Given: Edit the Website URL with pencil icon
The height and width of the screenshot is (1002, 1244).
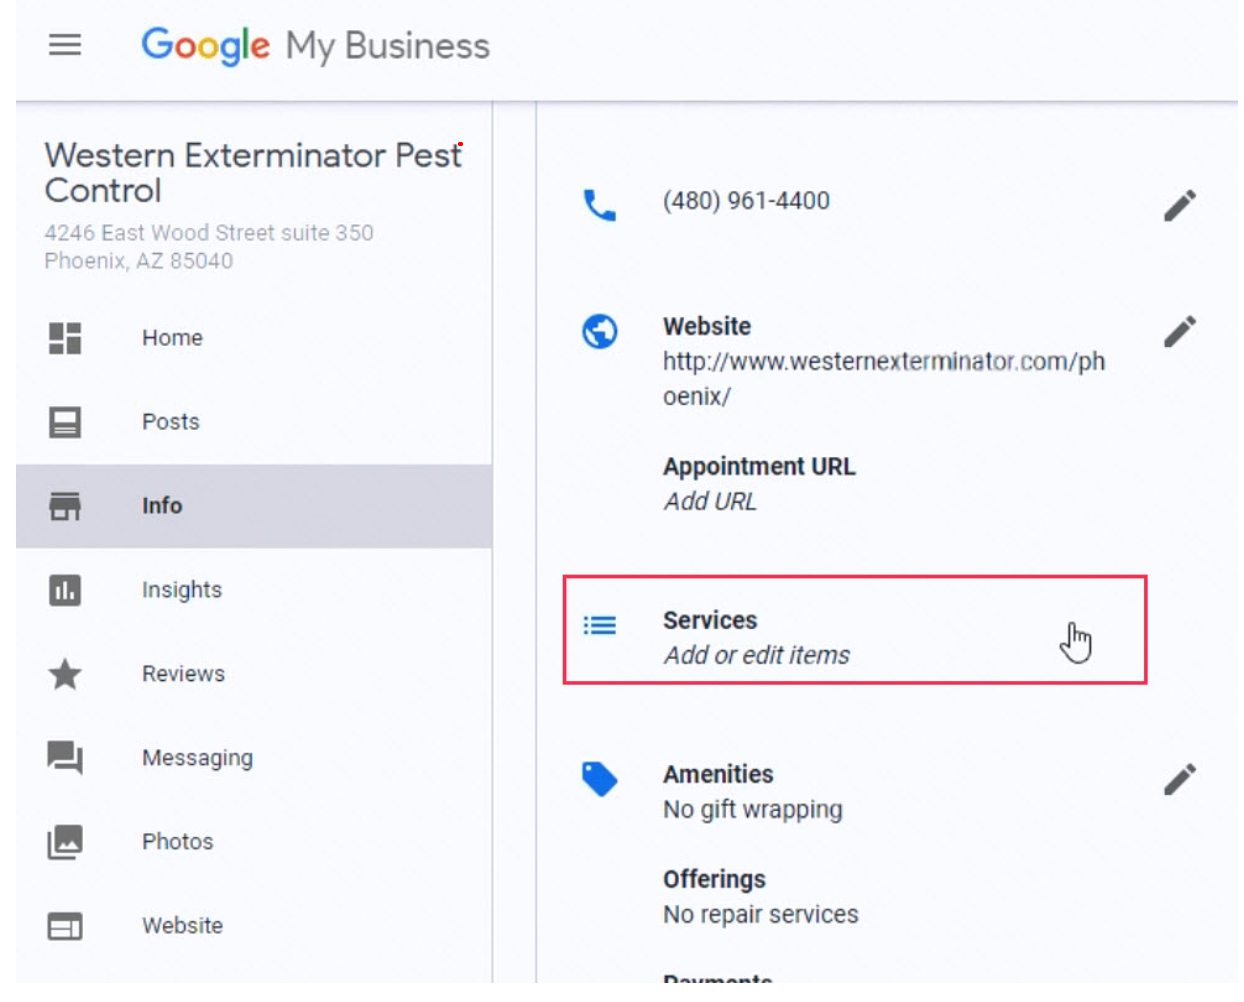Looking at the screenshot, I should [1180, 331].
